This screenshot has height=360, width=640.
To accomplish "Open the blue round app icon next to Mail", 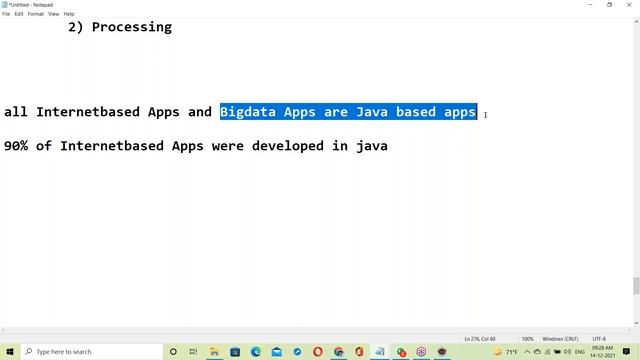I will click(297, 351).
